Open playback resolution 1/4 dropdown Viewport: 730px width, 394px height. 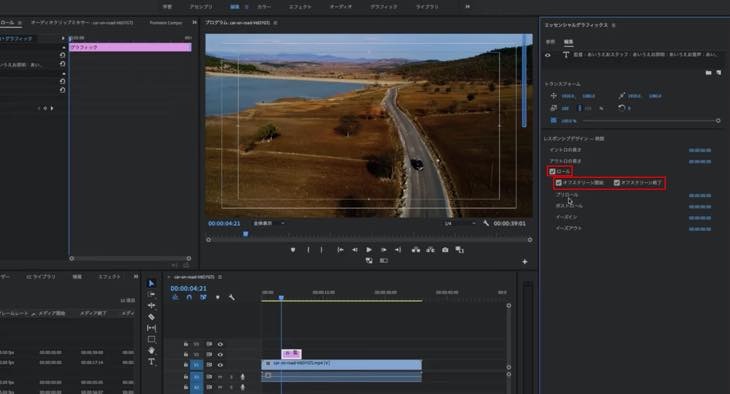click(x=460, y=224)
